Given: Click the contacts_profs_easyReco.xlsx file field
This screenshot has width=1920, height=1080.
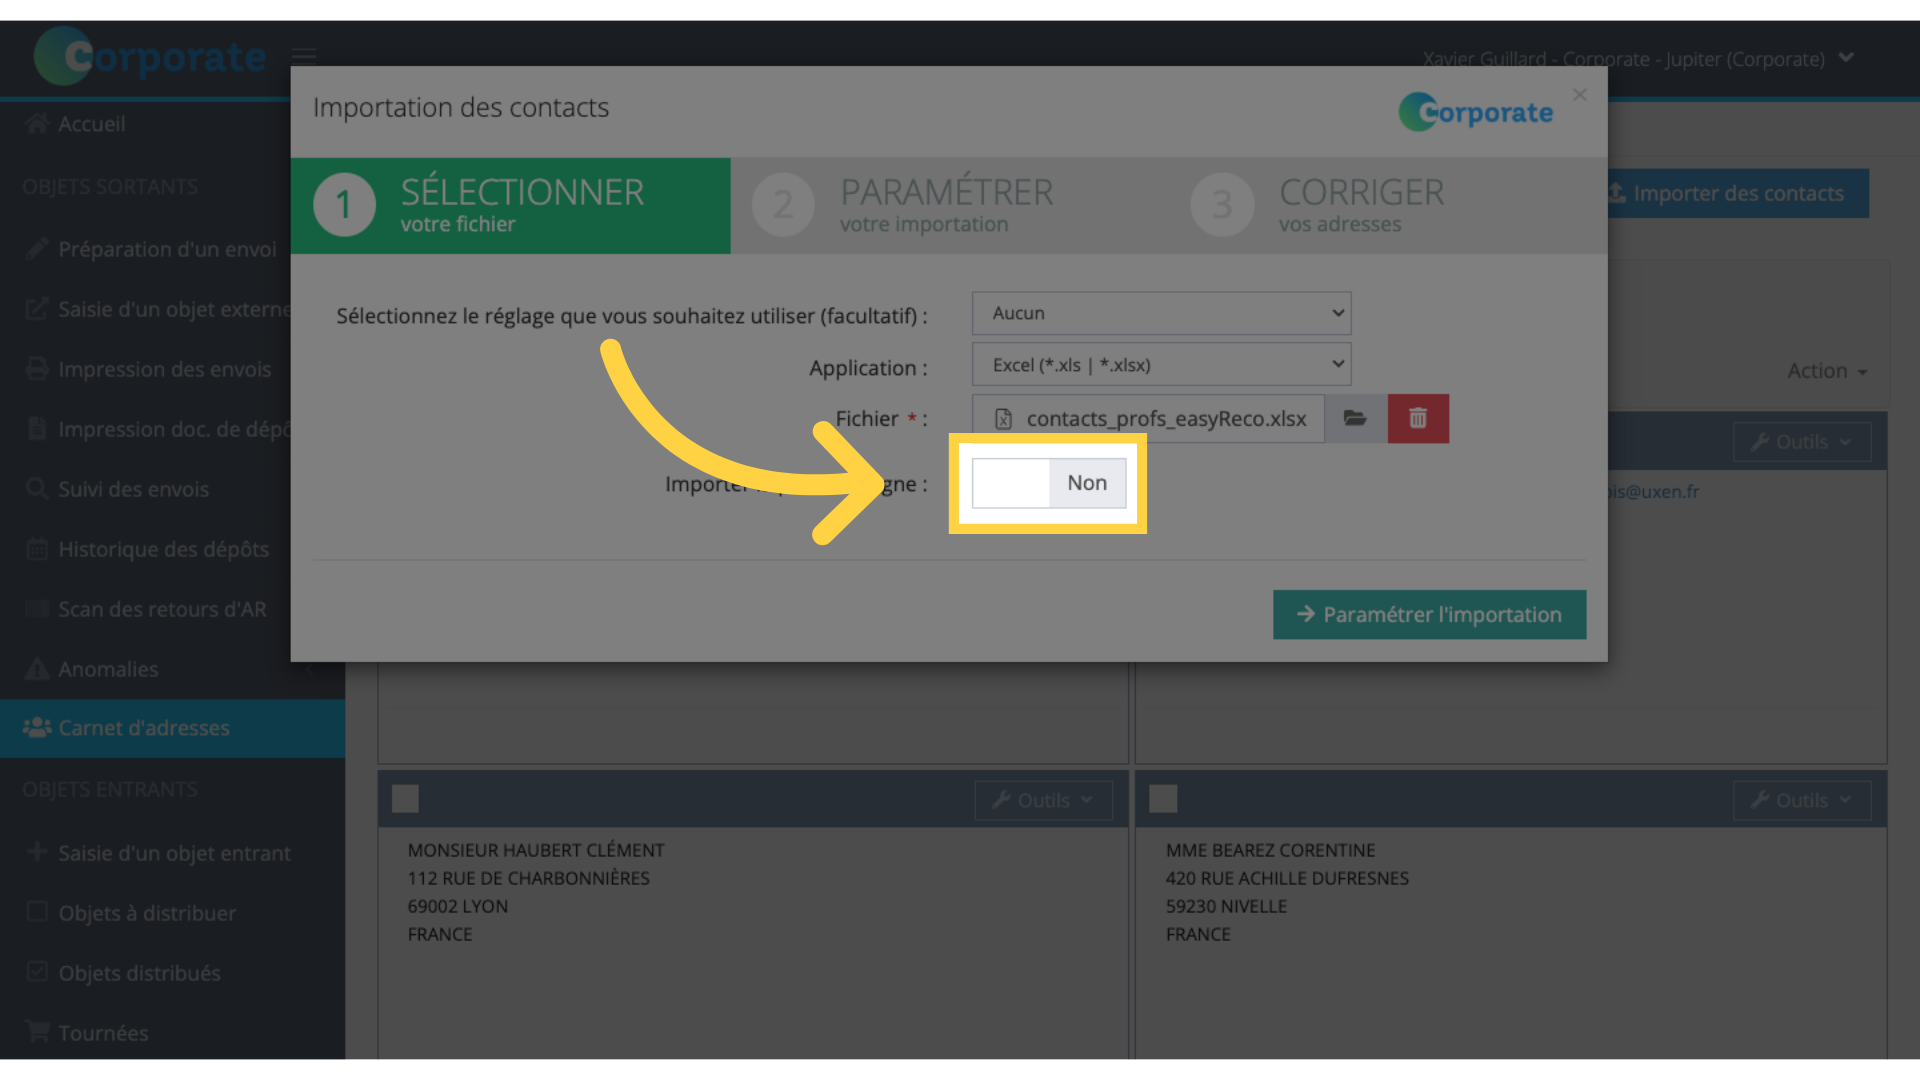Looking at the screenshot, I should click(x=1148, y=418).
